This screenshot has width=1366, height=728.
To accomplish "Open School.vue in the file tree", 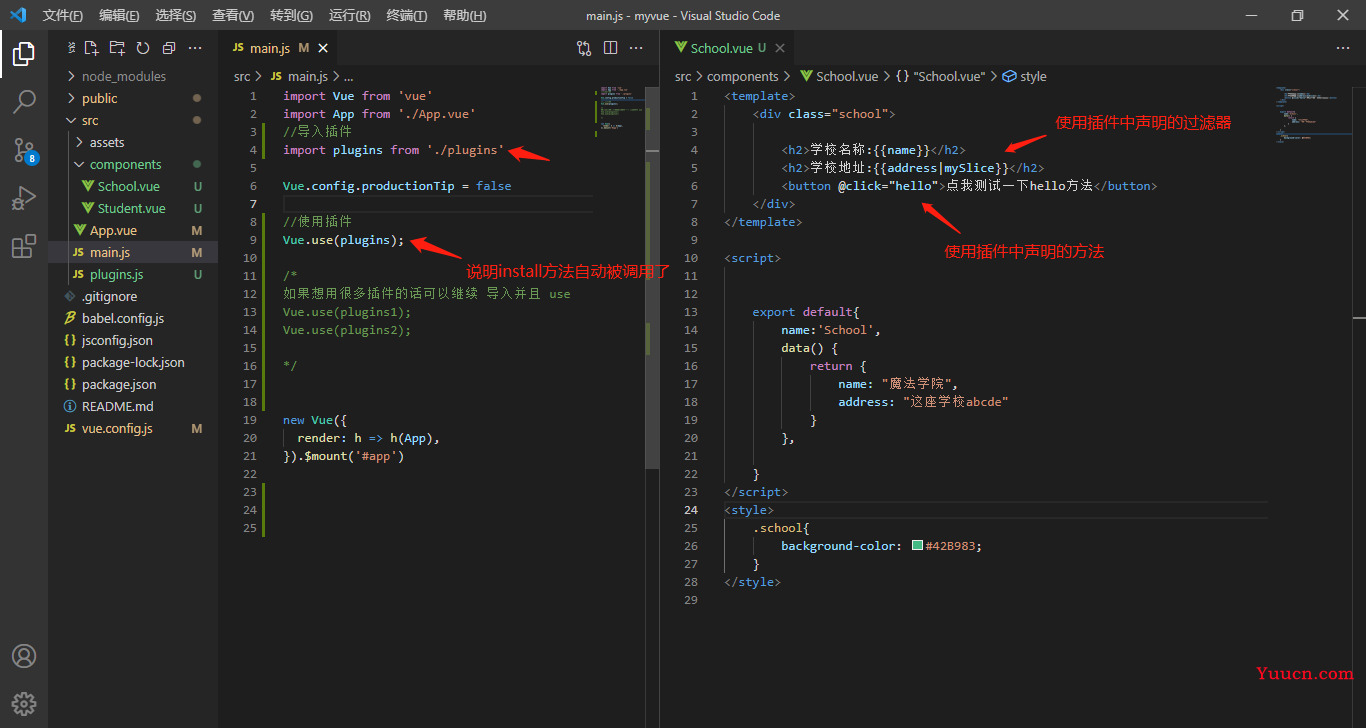I will pos(133,186).
